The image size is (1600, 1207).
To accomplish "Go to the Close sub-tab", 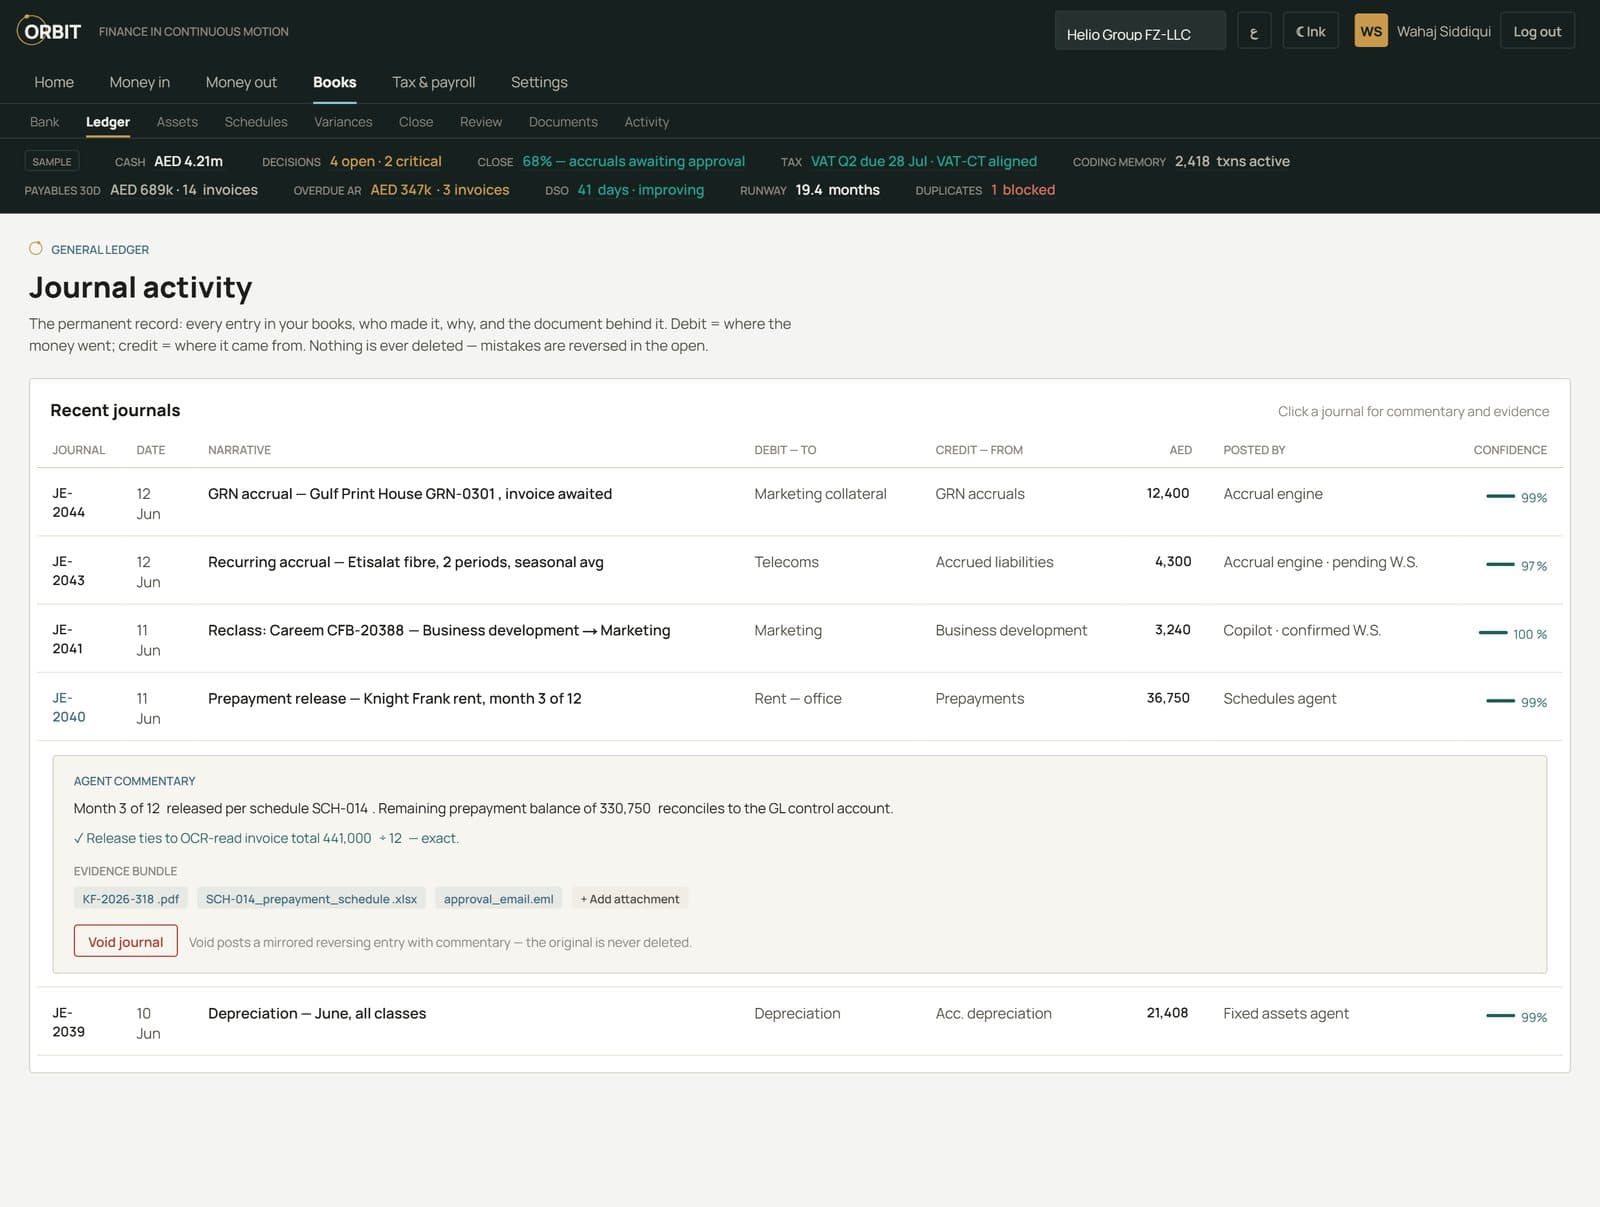I will [416, 122].
